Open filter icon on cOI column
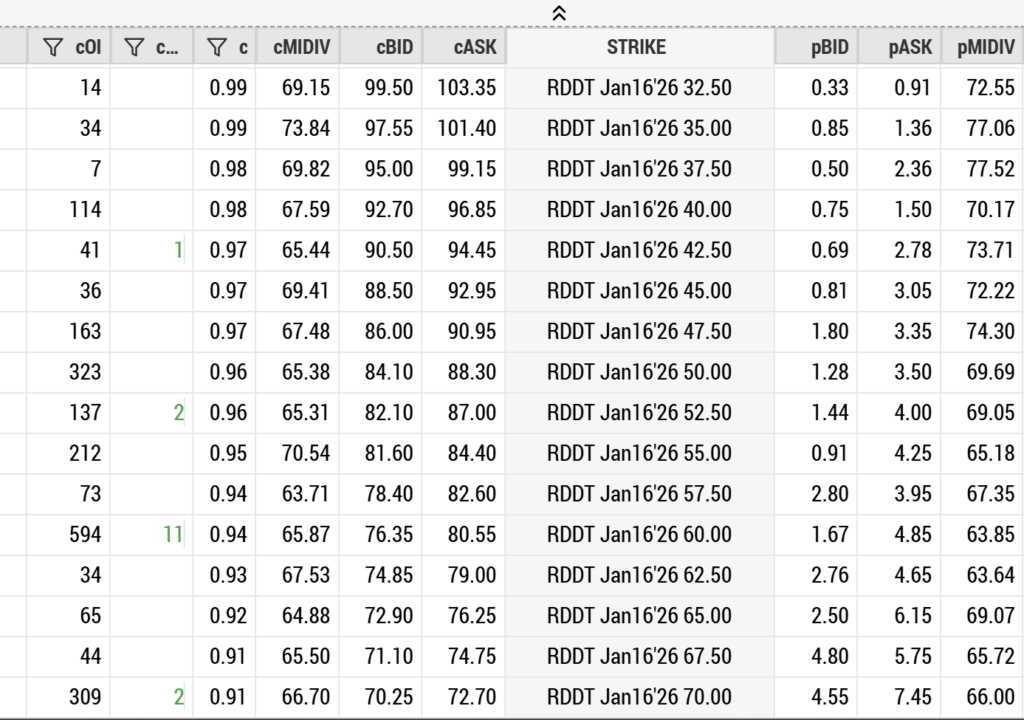Screen dimensions: 1024x720 tap(53, 47)
